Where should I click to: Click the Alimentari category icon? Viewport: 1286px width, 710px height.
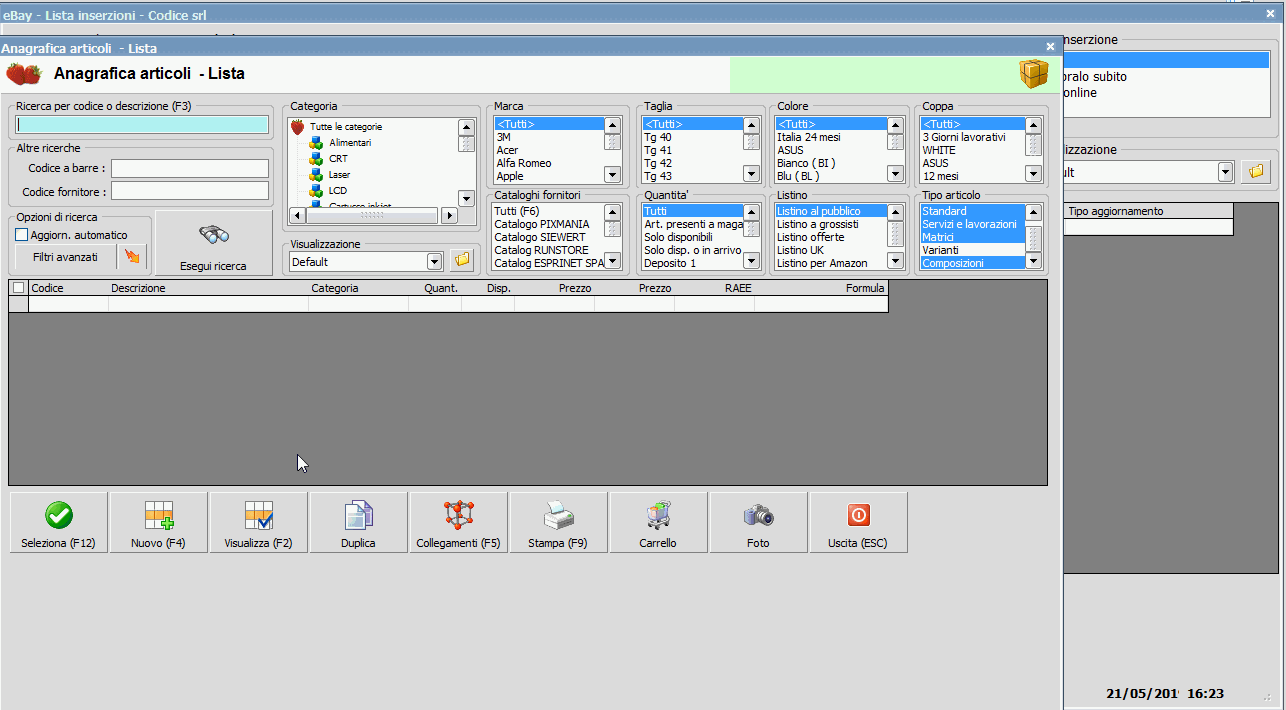(x=317, y=144)
